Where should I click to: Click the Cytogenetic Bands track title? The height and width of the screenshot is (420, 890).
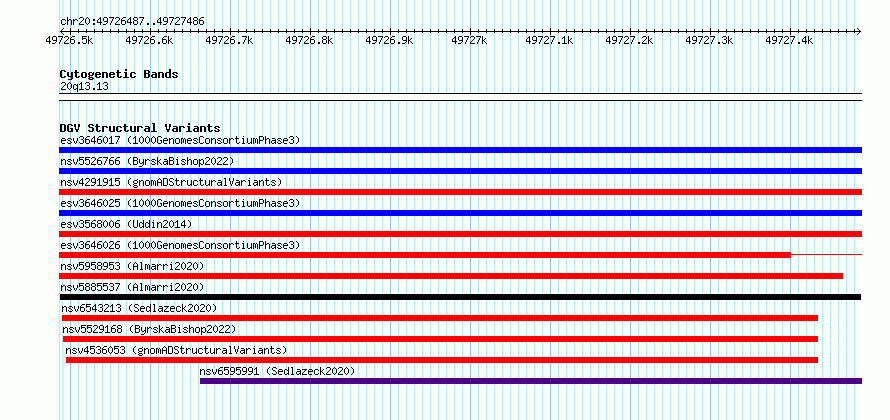119,74
